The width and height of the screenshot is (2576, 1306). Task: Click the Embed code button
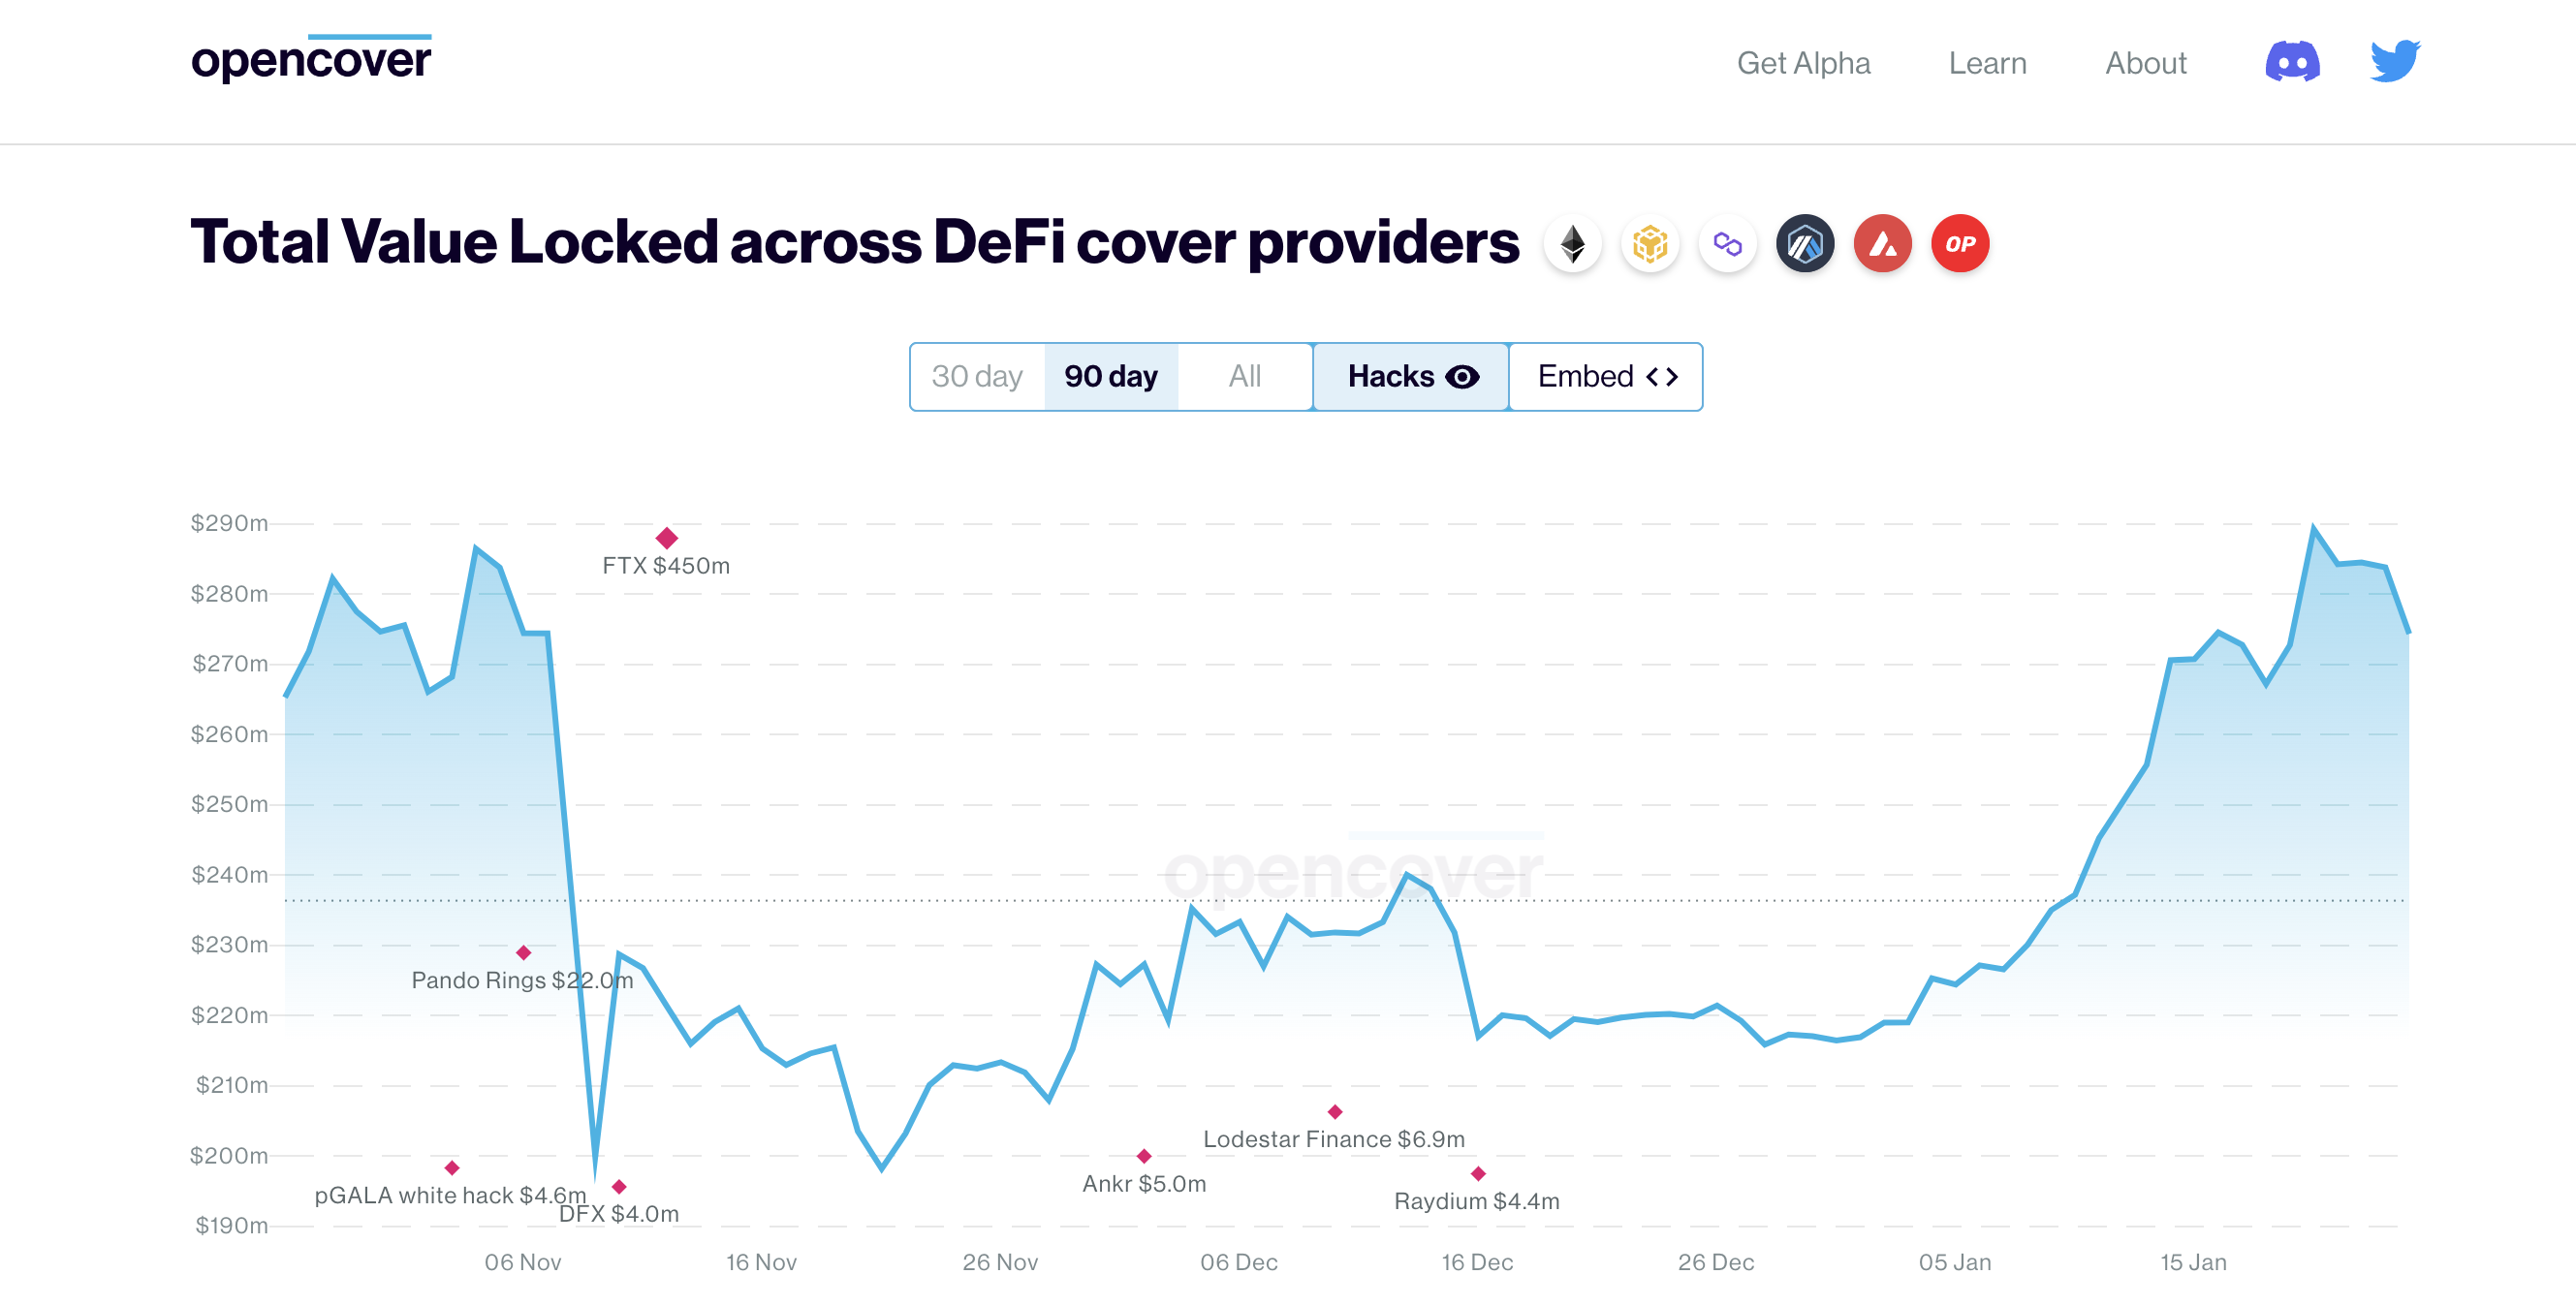(1606, 377)
